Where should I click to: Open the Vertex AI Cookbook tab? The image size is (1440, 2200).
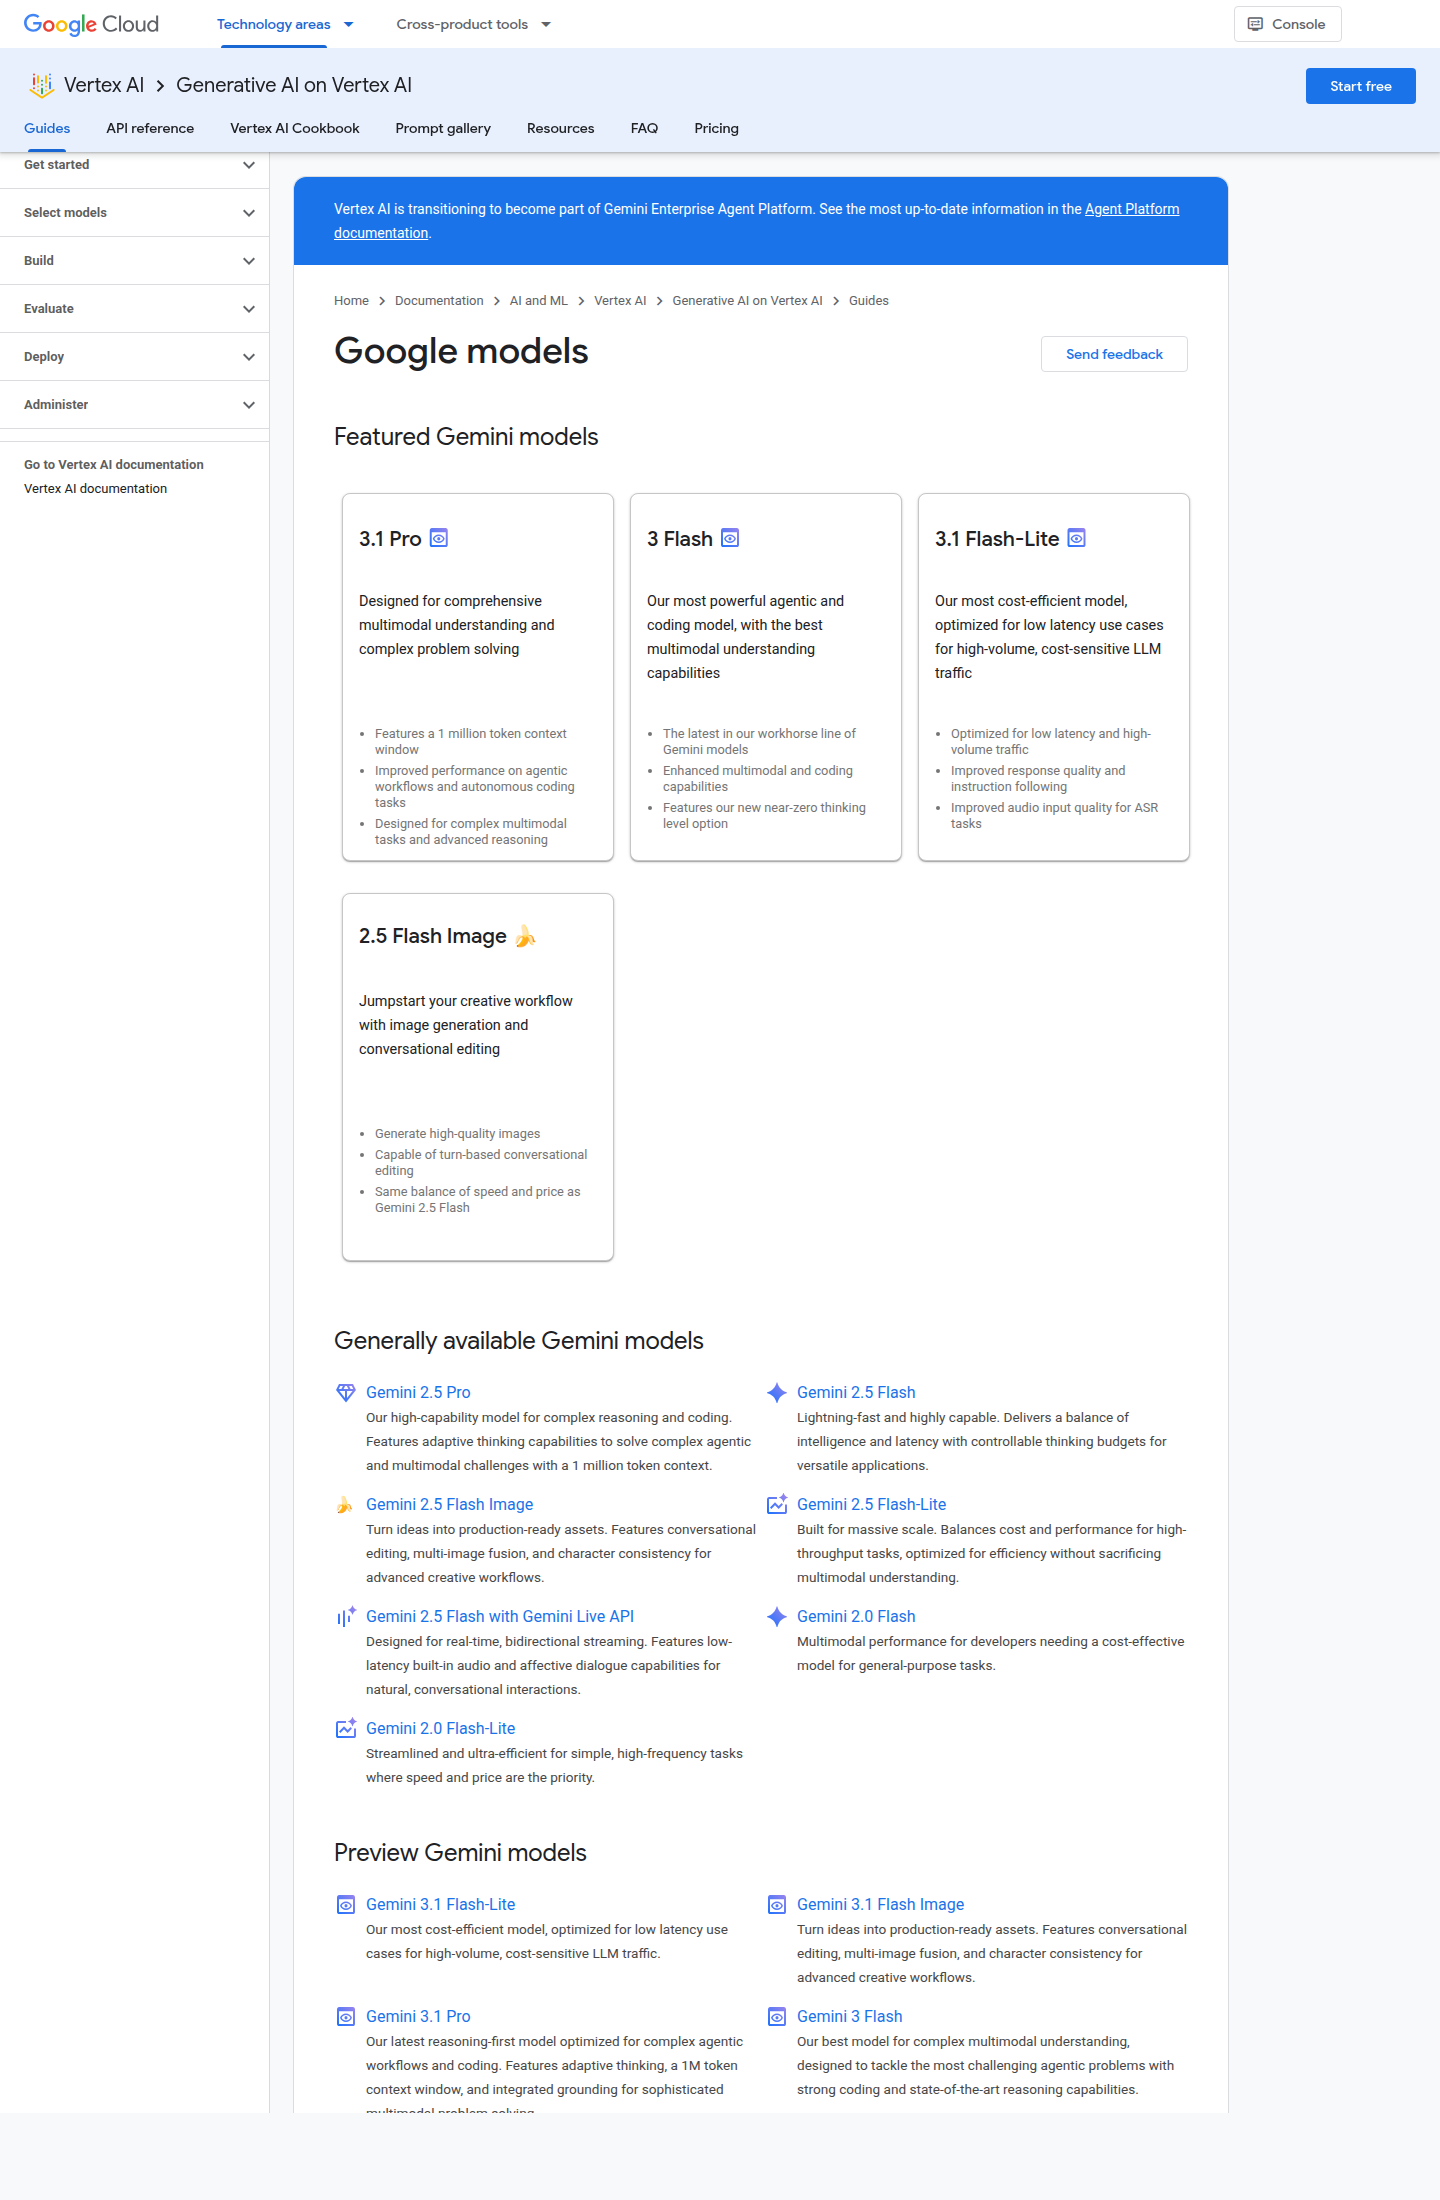[x=295, y=128]
